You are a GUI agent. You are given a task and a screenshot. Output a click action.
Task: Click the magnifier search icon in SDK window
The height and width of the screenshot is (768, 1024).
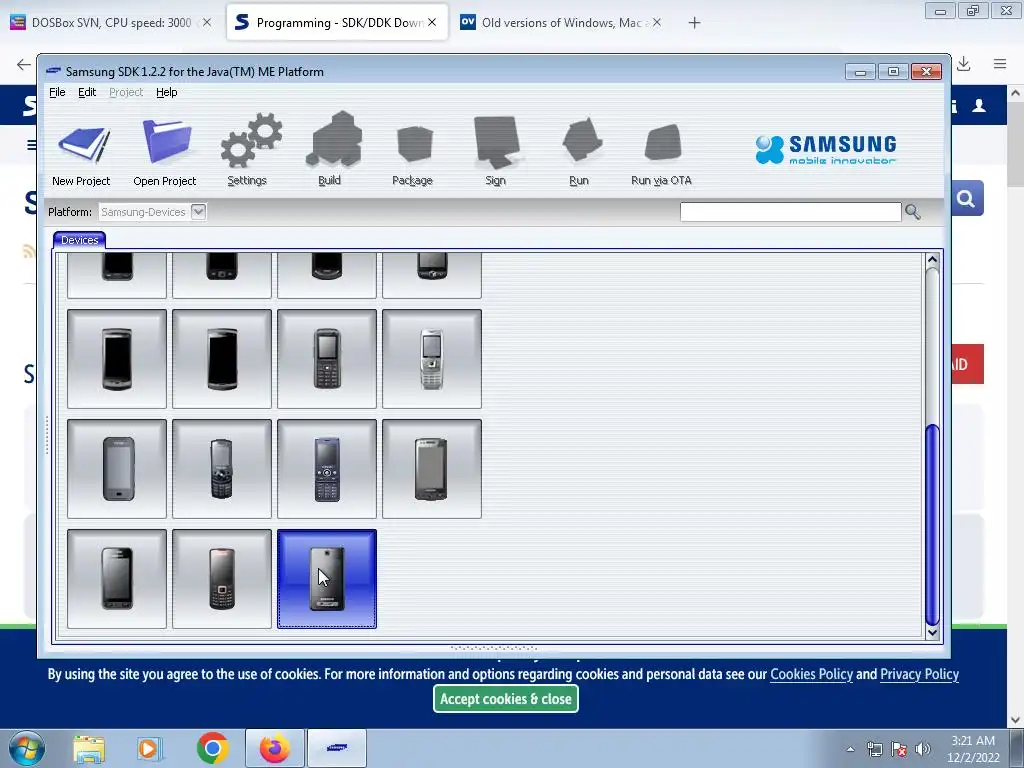pyautogui.click(x=912, y=212)
